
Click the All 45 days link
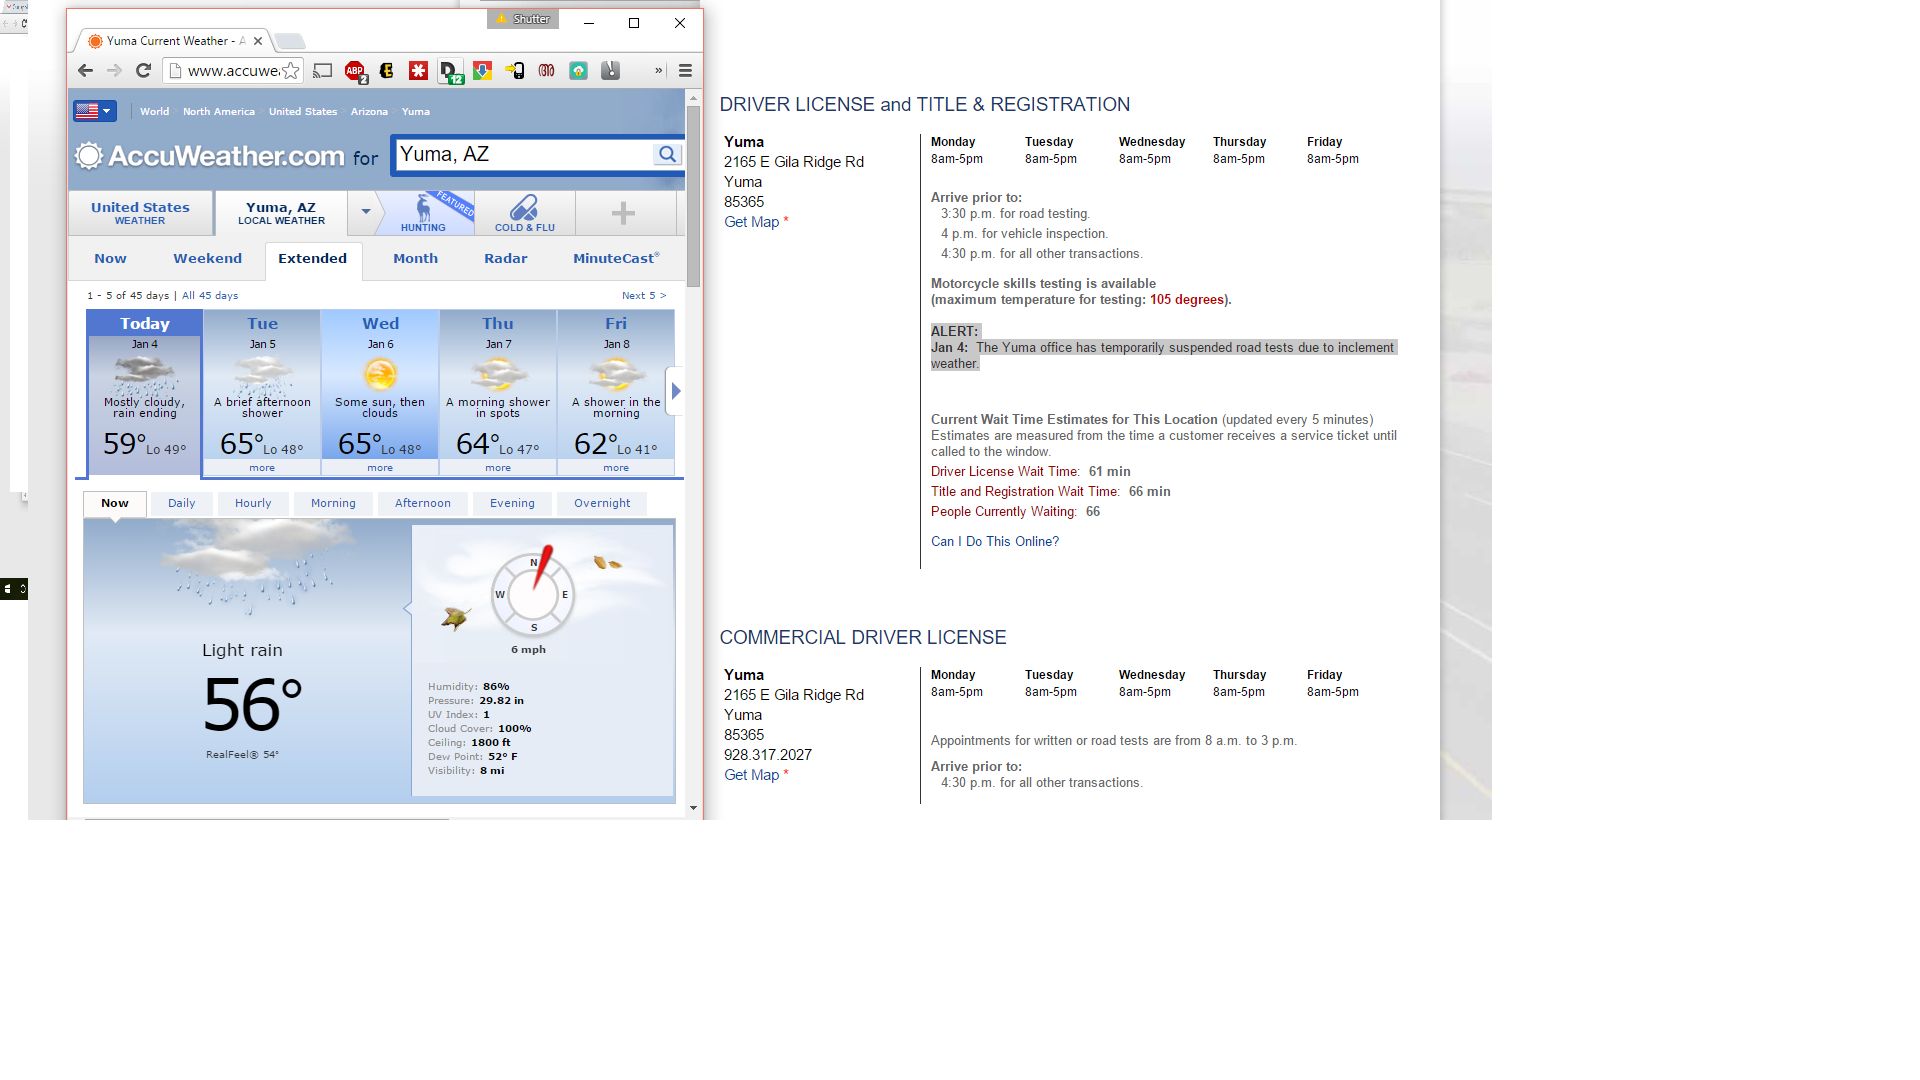(x=210, y=296)
